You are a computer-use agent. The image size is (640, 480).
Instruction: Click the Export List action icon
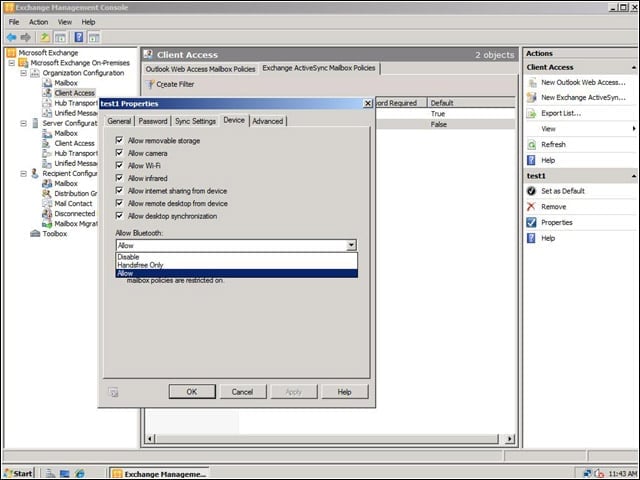(532, 113)
